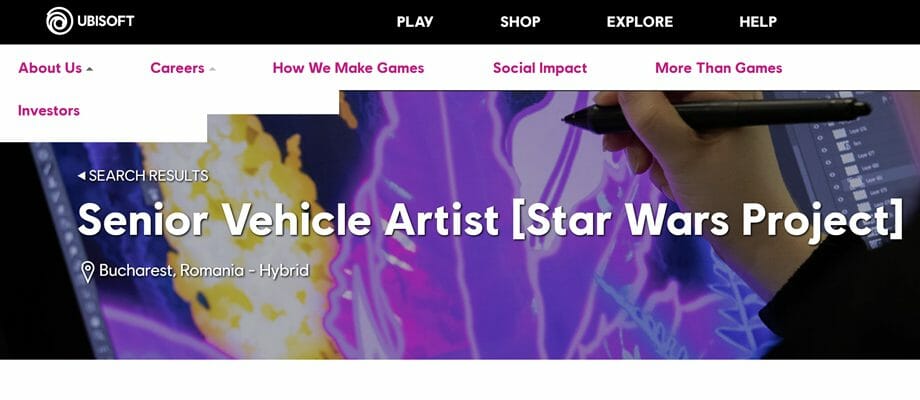920x400 pixels.
Task: Visit the More Than Games page
Action: click(x=719, y=68)
